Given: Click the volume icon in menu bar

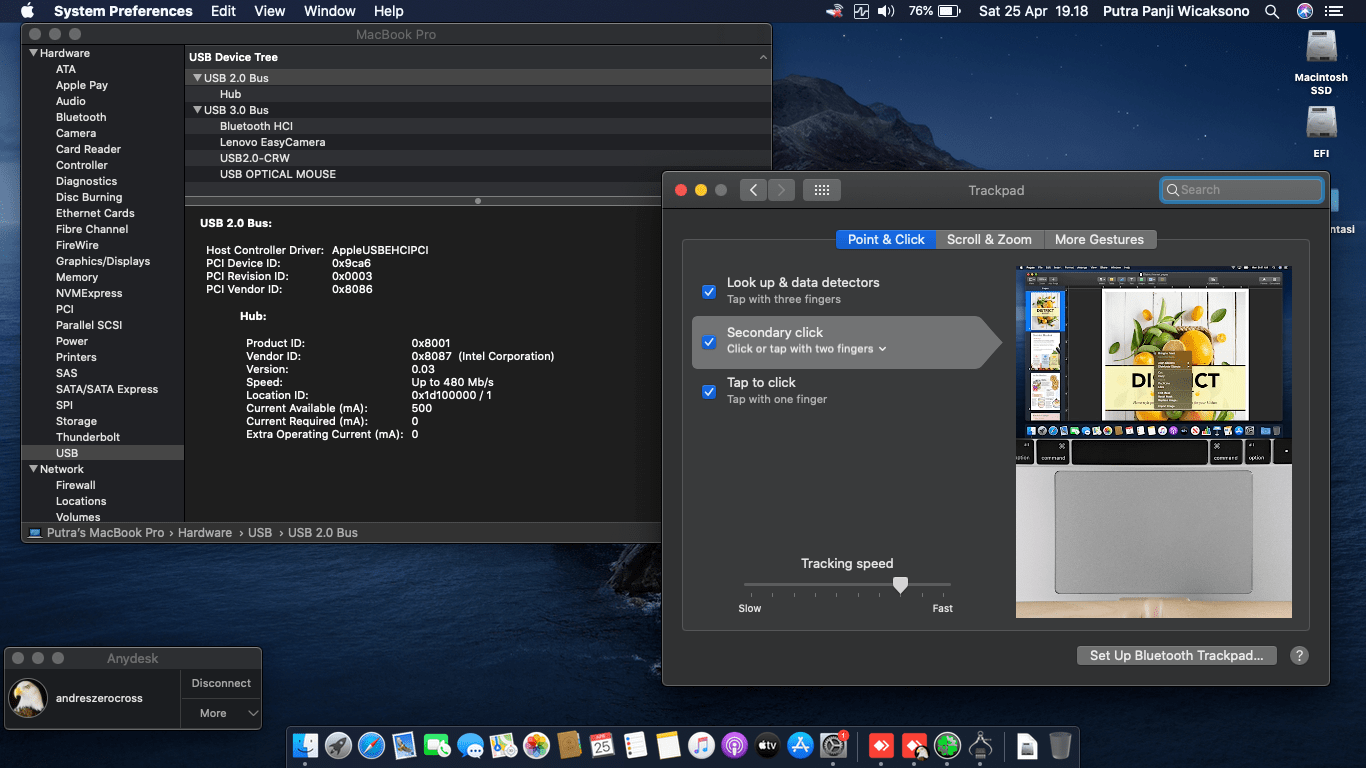Looking at the screenshot, I should point(886,11).
